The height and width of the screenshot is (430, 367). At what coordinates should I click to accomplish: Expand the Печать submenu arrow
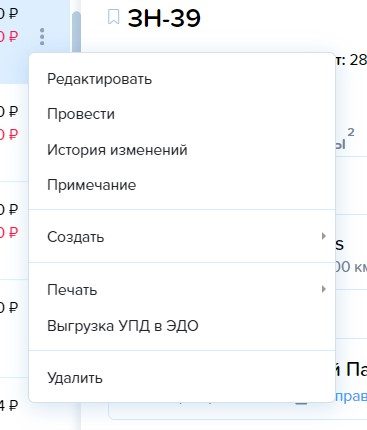[x=323, y=289]
